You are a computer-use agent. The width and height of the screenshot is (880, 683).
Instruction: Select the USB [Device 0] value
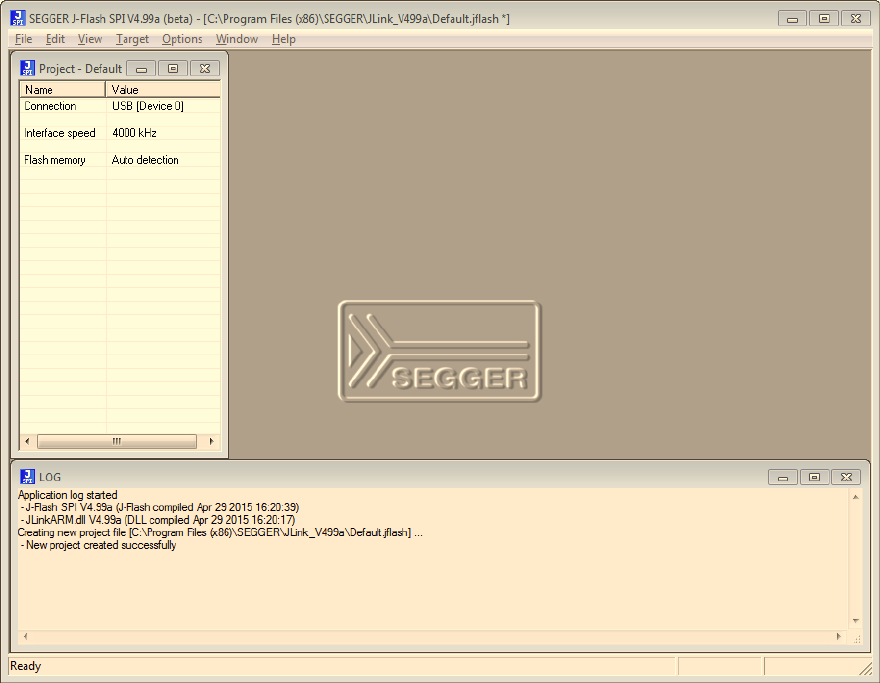(148, 106)
